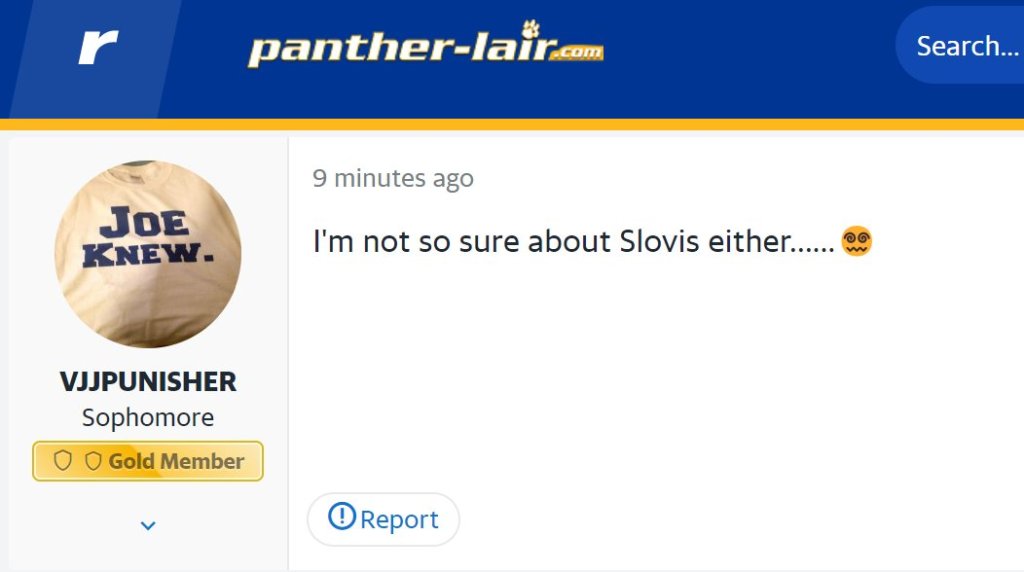1024x572 pixels.
Task: Click the Rivals "r" logo
Action: tap(98, 47)
